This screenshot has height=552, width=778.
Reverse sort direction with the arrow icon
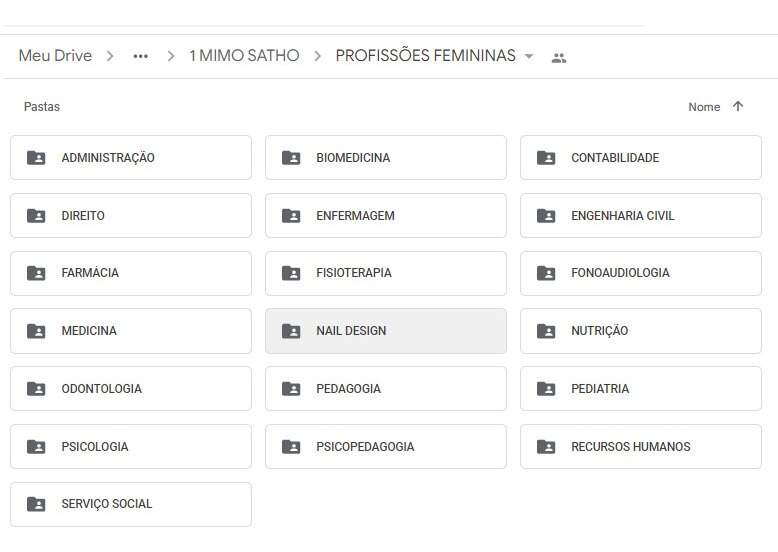pos(738,106)
